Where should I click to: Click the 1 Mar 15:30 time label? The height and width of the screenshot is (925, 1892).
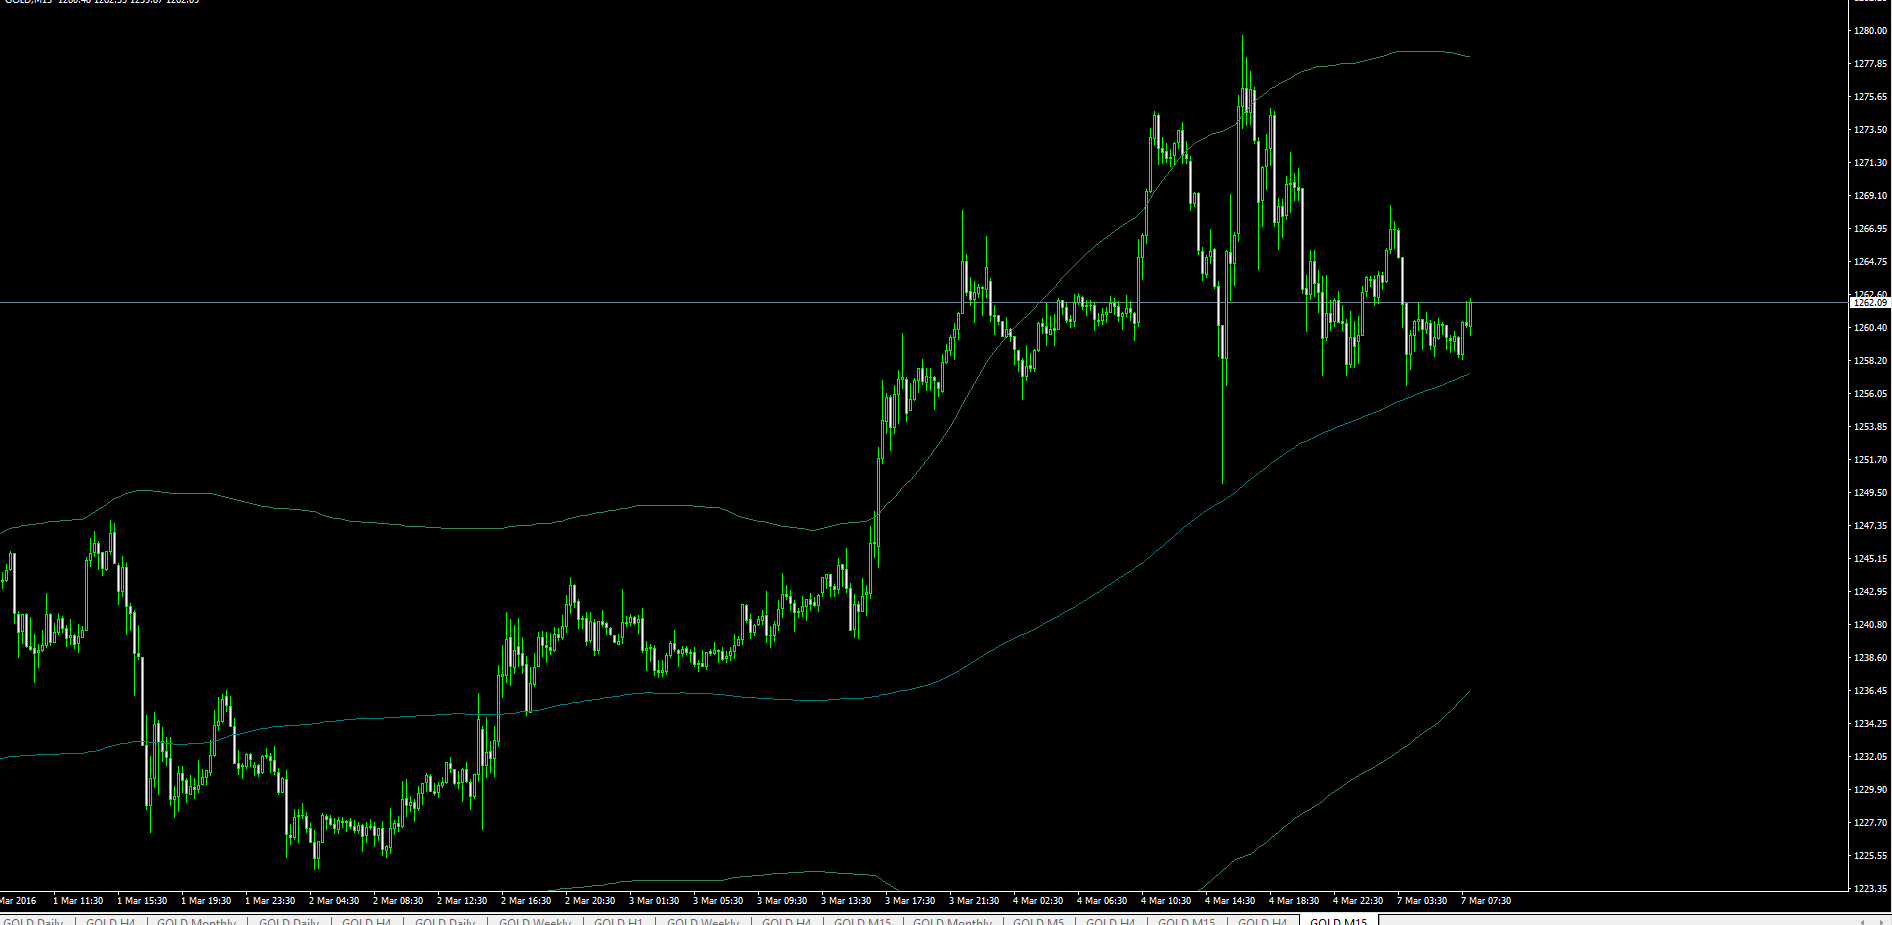(x=142, y=901)
